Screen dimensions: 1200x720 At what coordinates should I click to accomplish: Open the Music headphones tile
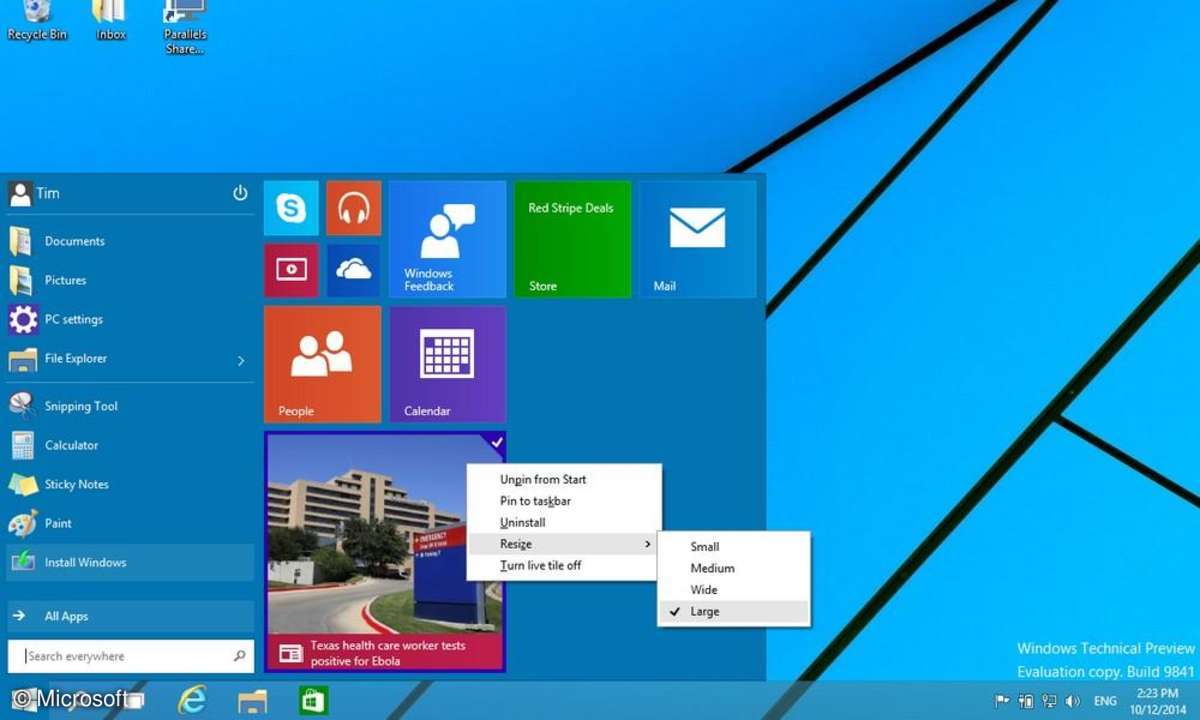(353, 208)
